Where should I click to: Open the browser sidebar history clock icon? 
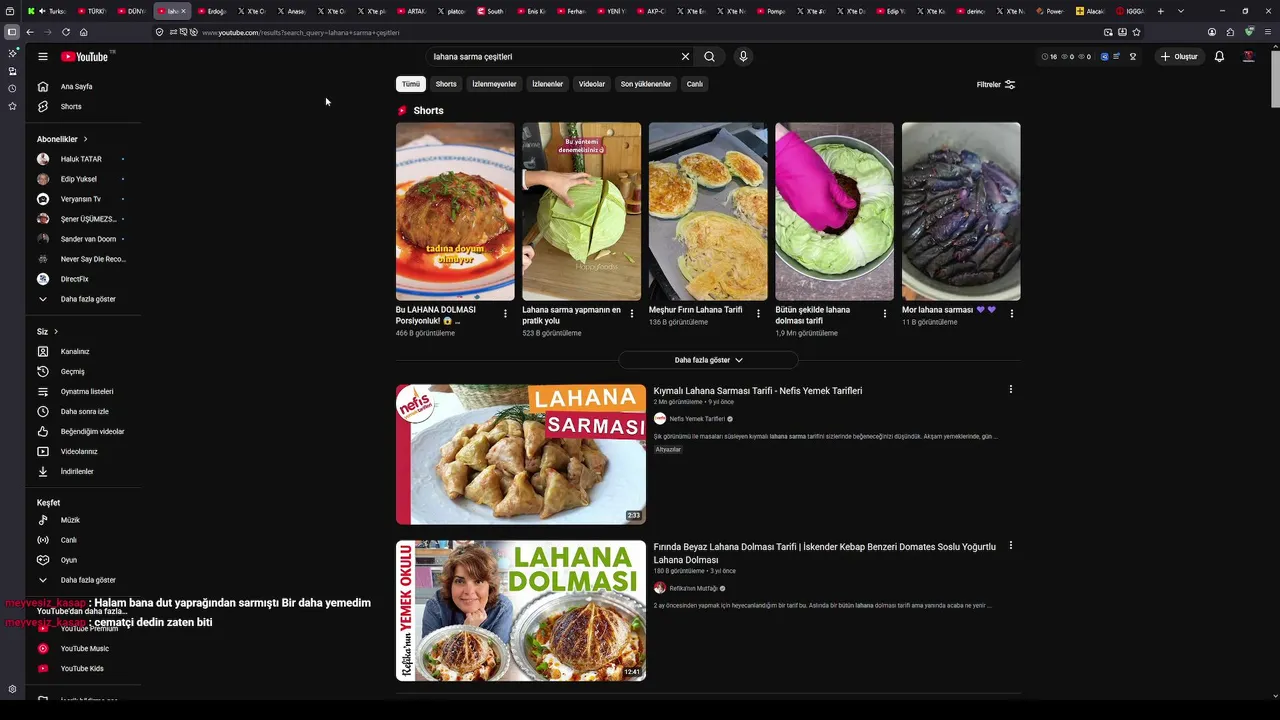pyautogui.click(x=12, y=88)
